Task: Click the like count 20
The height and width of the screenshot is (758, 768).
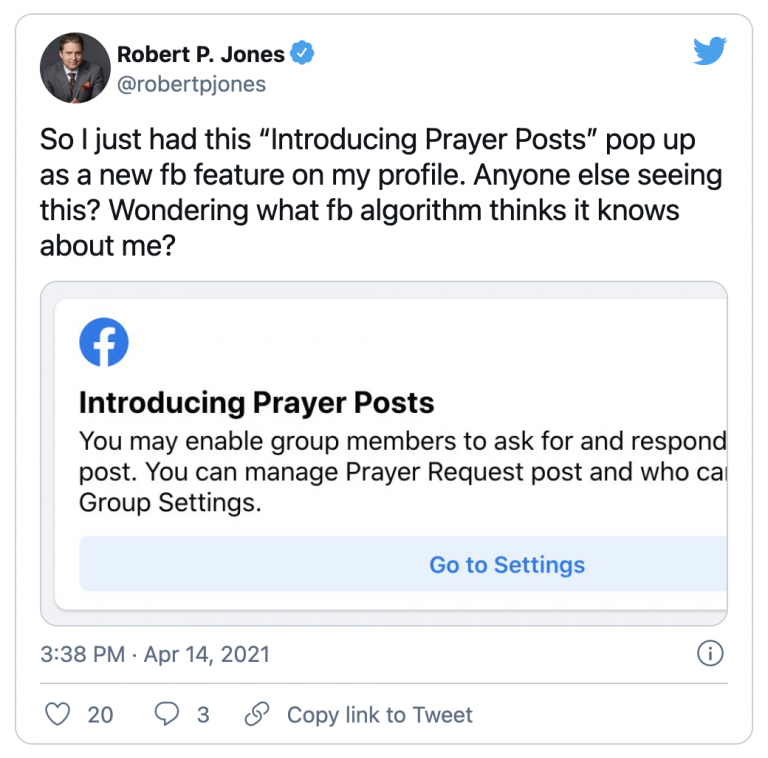Action: 100,715
